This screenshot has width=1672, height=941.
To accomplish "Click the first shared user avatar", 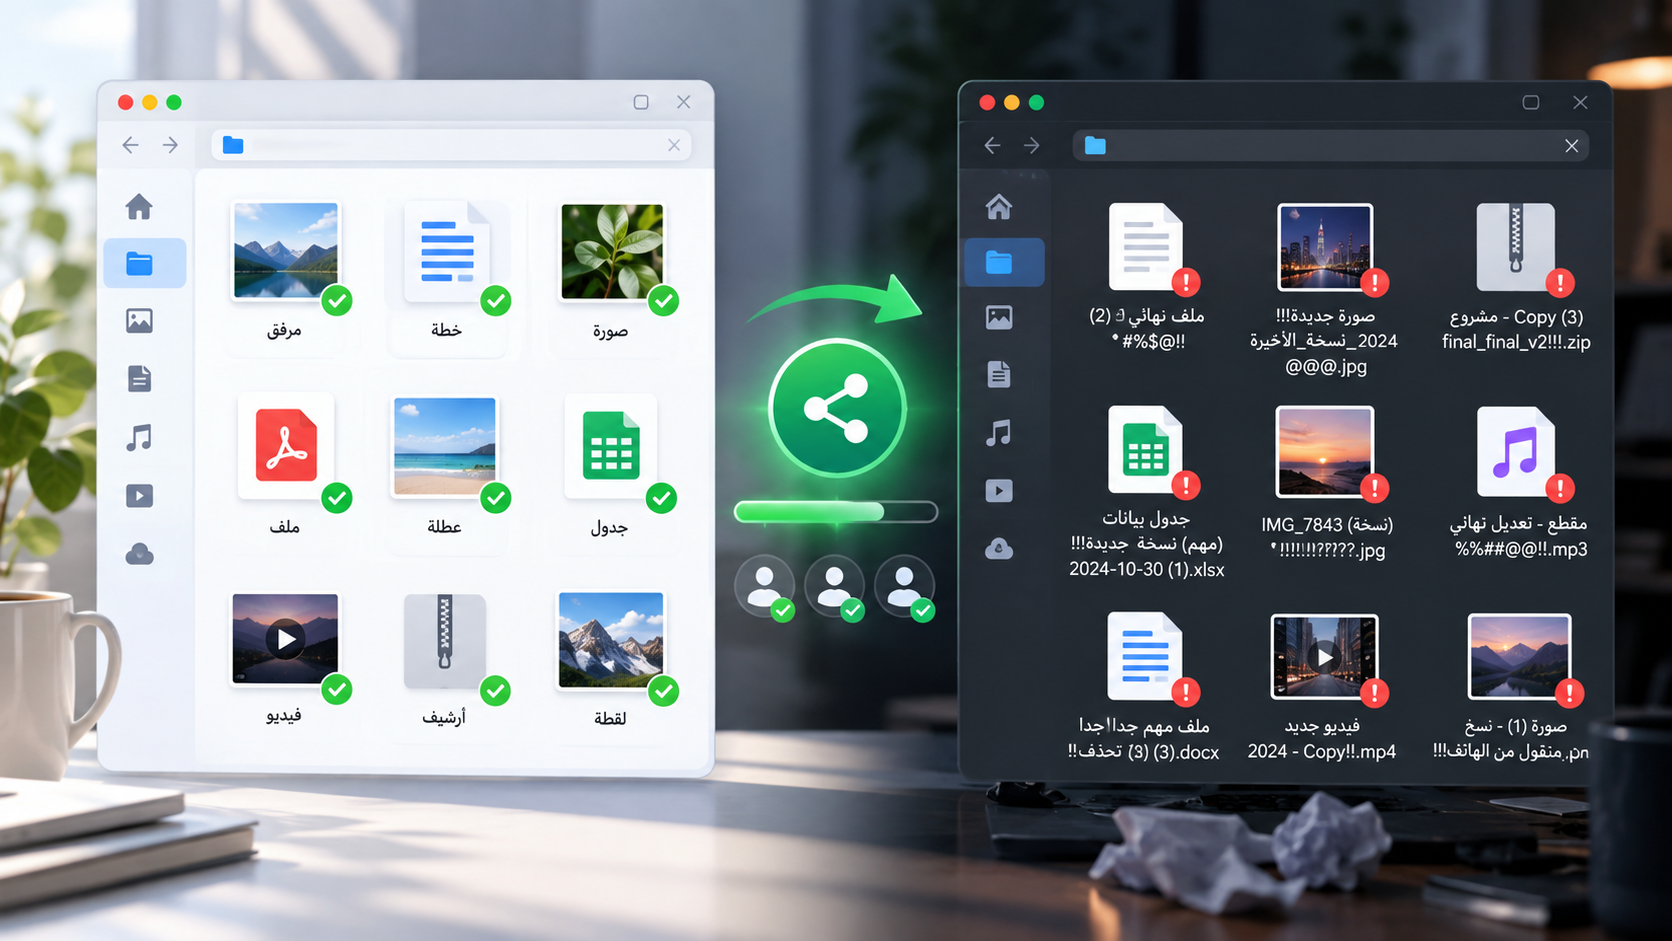I will [765, 586].
